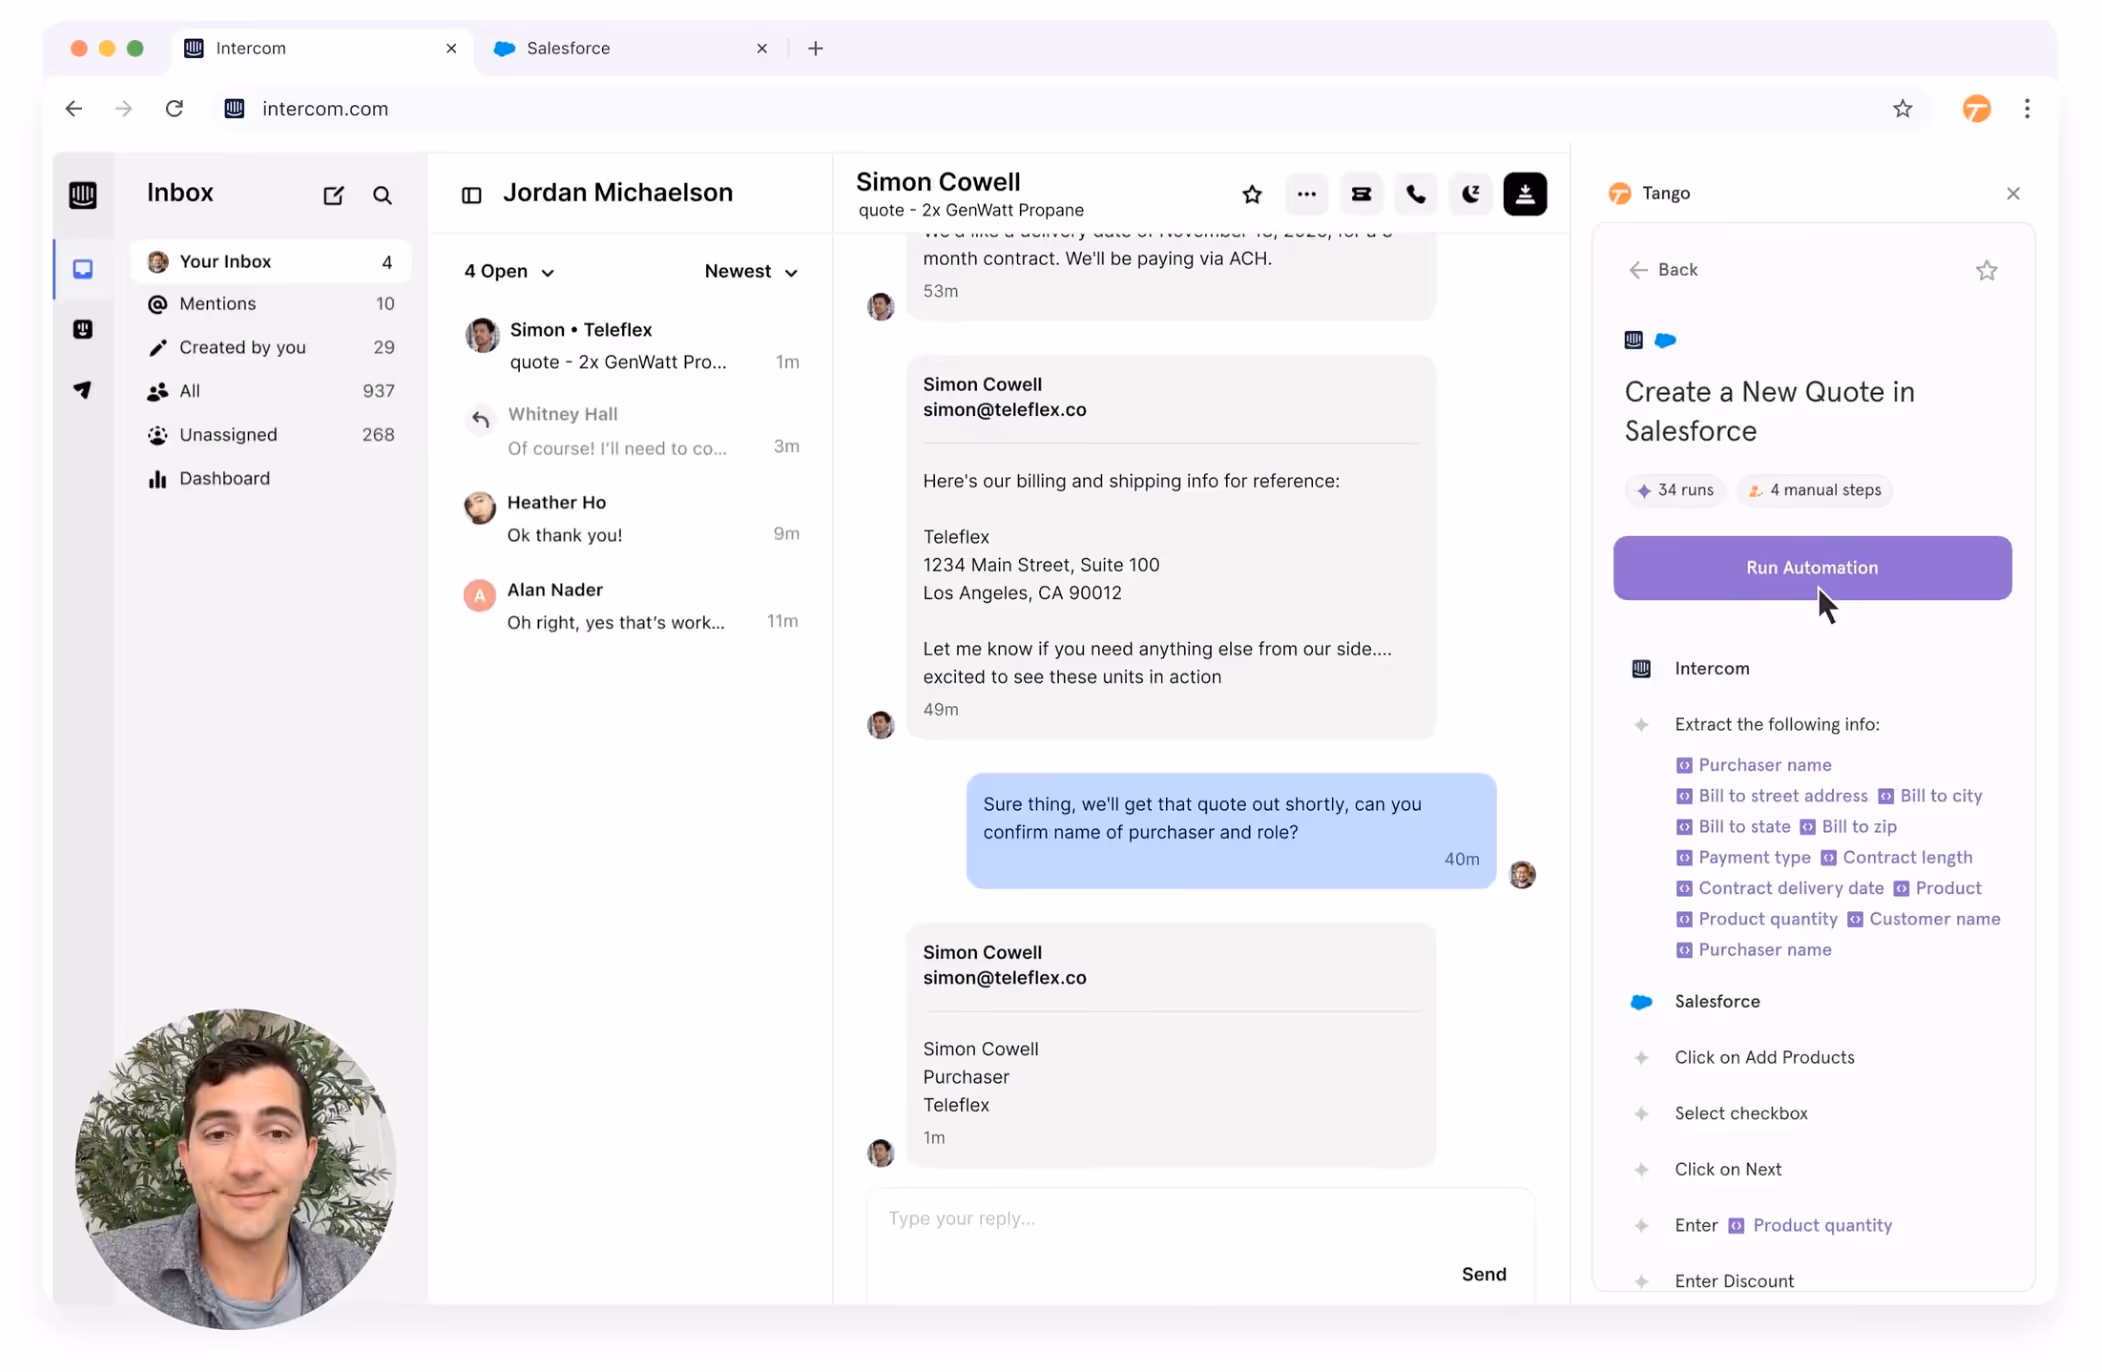Star the Simon Cowell conversation
2102x1372 pixels.
(1252, 194)
